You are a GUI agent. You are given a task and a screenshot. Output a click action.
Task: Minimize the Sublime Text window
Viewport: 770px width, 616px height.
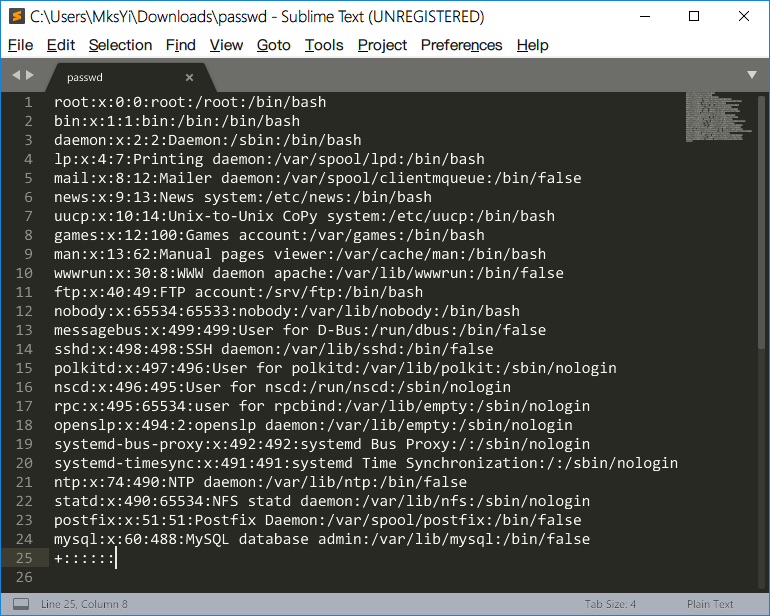tap(645, 17)
